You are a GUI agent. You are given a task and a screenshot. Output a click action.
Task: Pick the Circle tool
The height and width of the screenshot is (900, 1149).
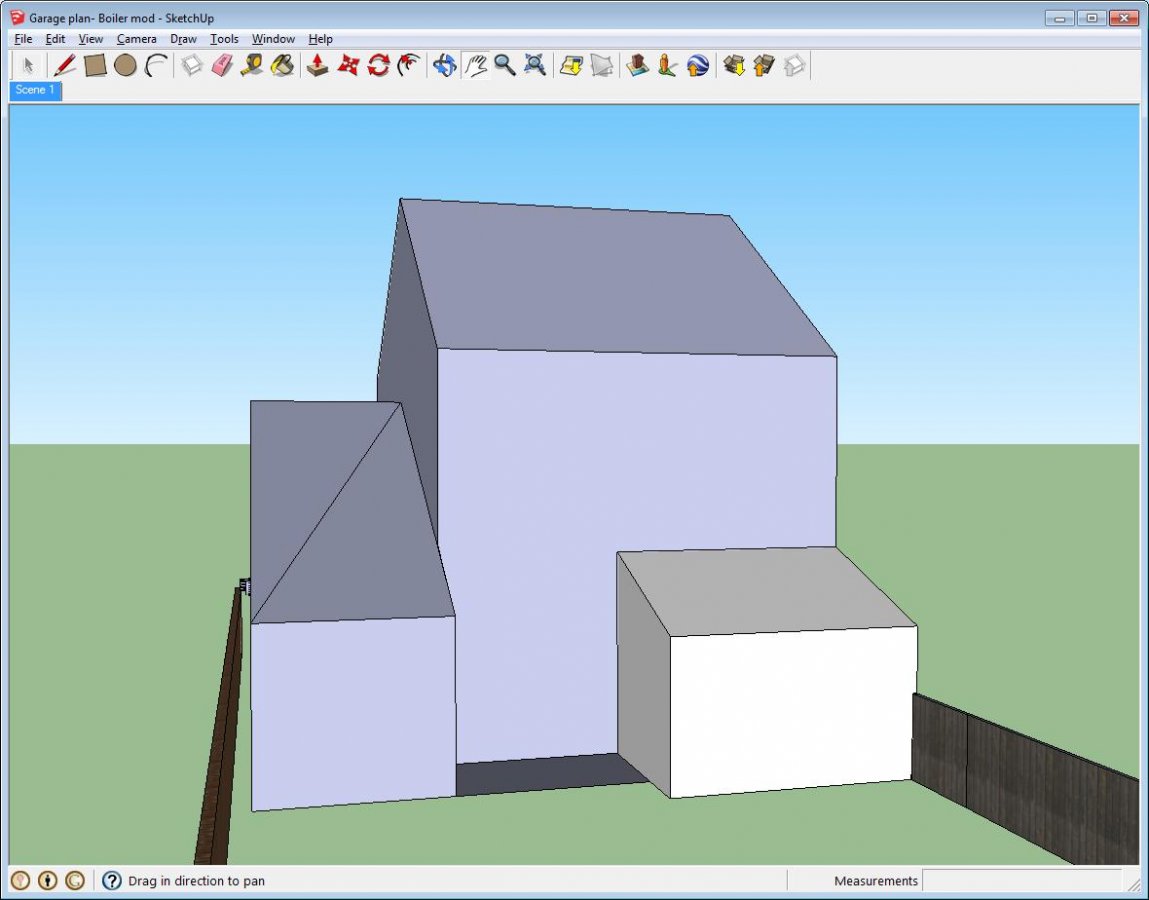point(125,66)
